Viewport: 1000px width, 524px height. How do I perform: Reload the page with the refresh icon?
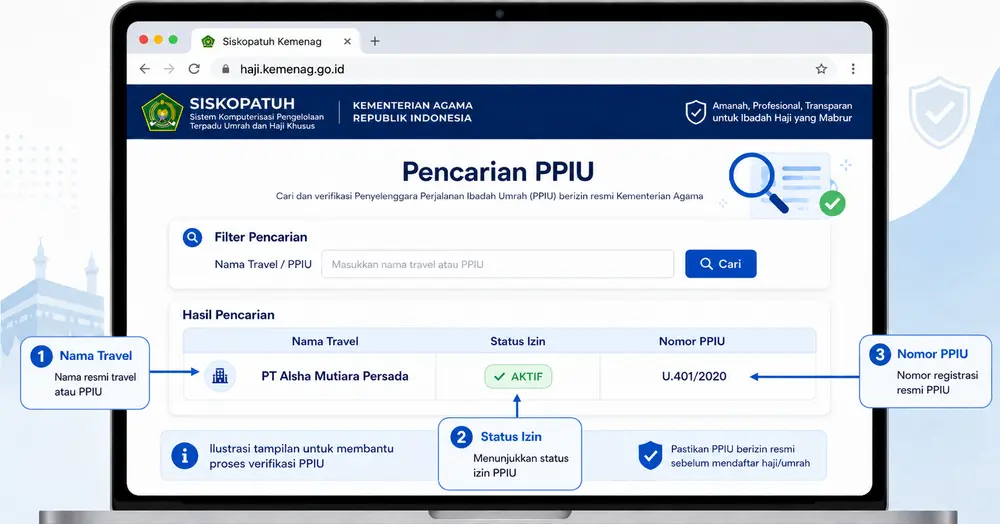pyautogui.click(x=194, y=69)
